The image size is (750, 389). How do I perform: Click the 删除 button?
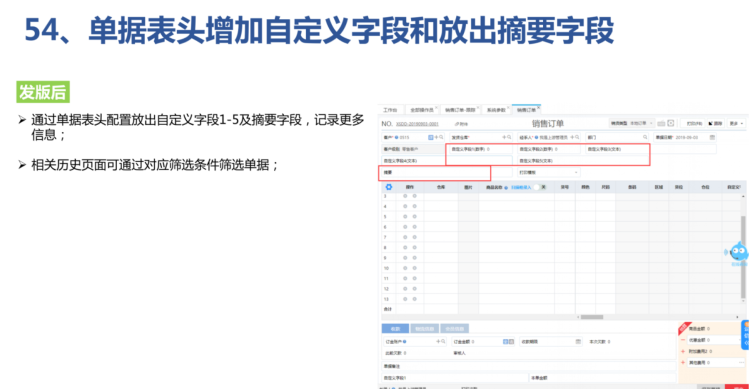716,123
